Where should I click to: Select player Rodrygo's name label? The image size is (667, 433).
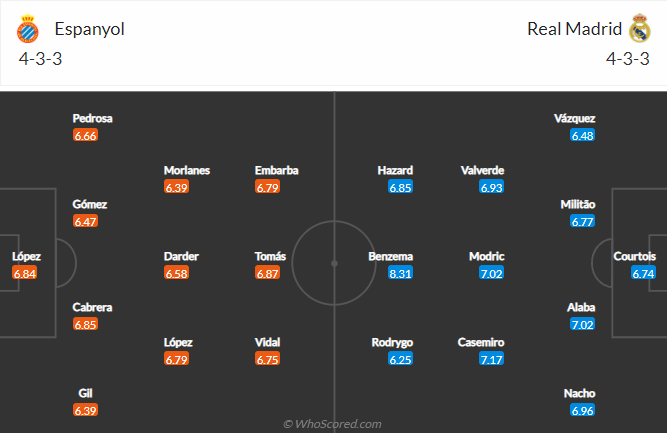(392, 343)
